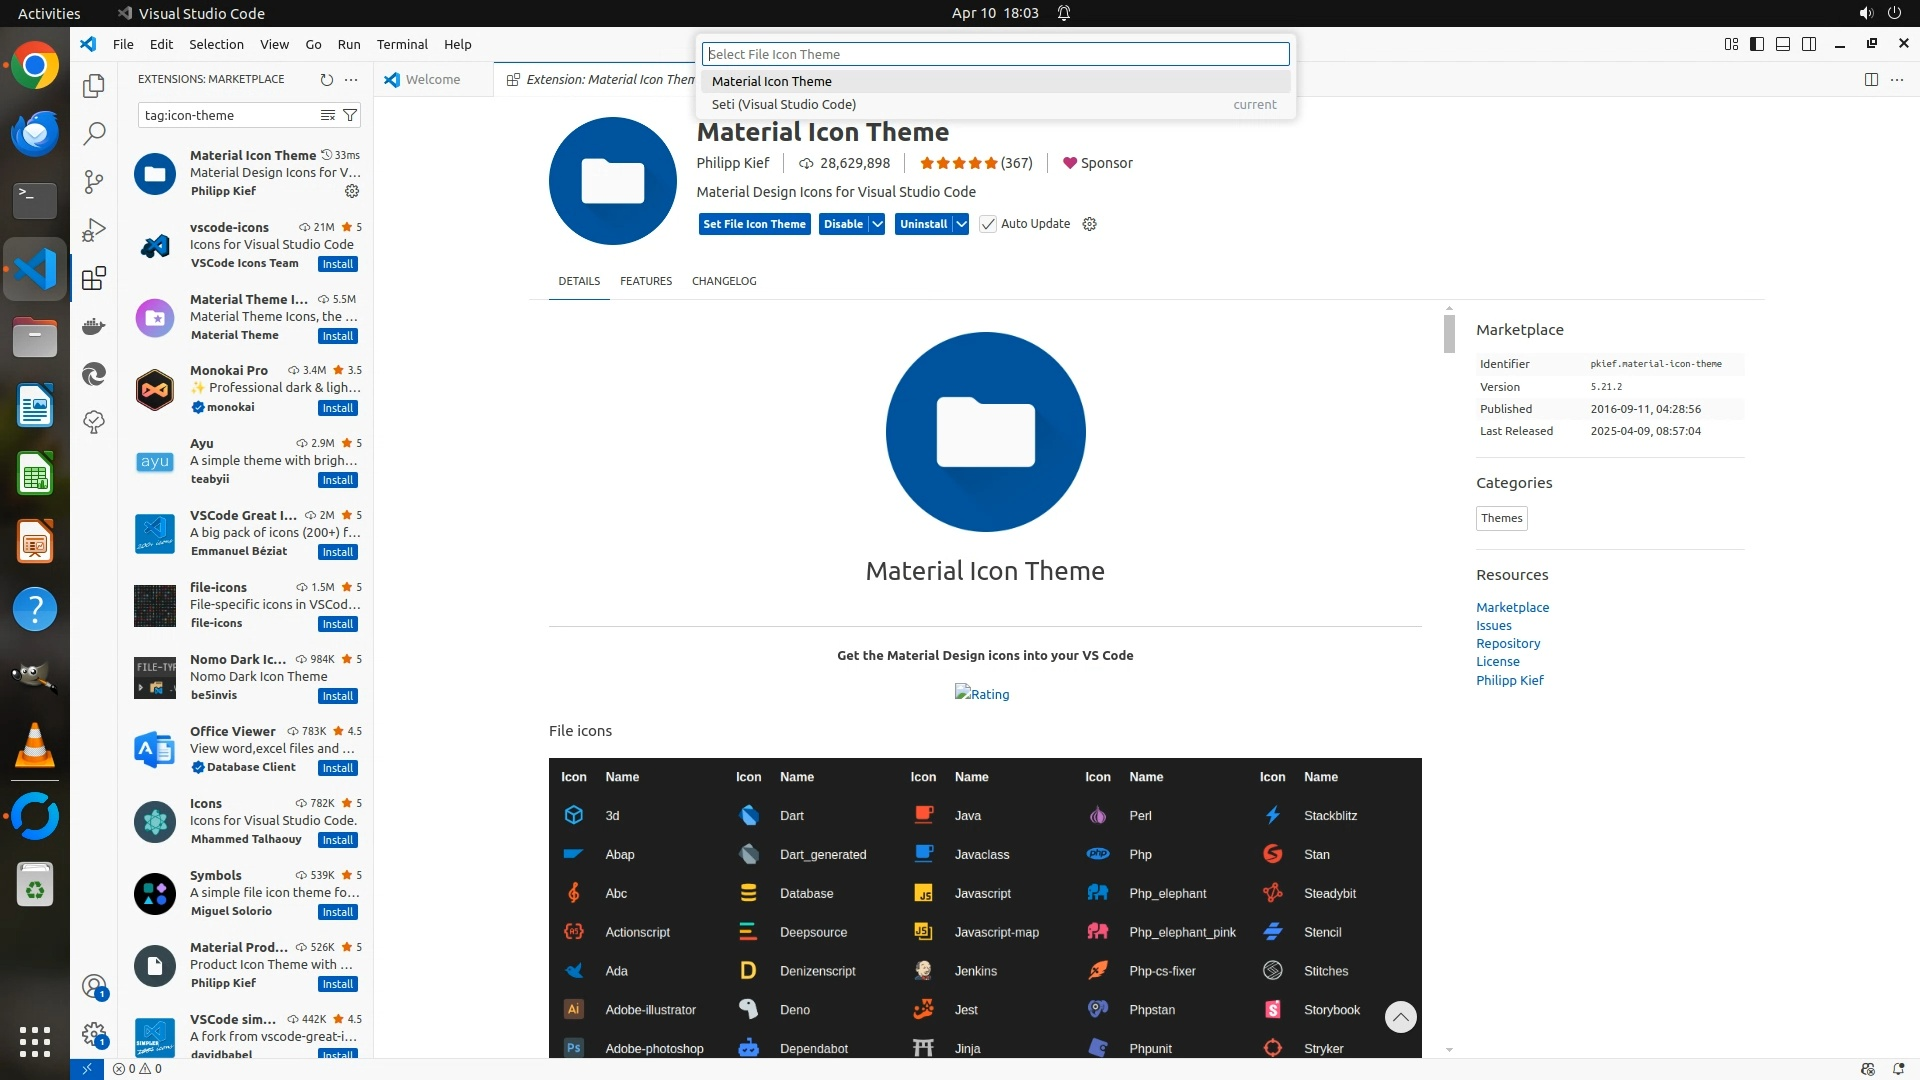Select Seti (Visual Studio Code) theme option
The image size is (1920, 1080).
coord(784,104)
